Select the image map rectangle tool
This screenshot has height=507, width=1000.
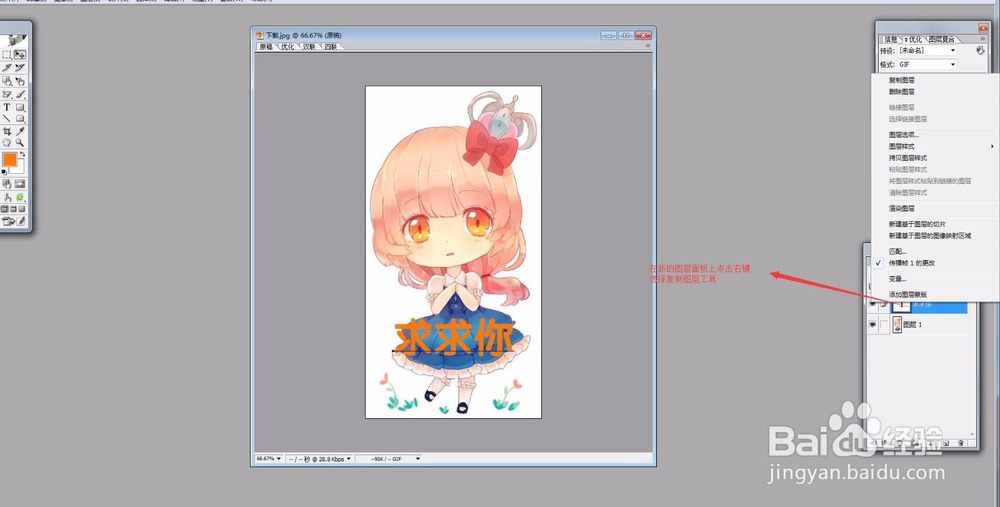click(x=6, y=81)
